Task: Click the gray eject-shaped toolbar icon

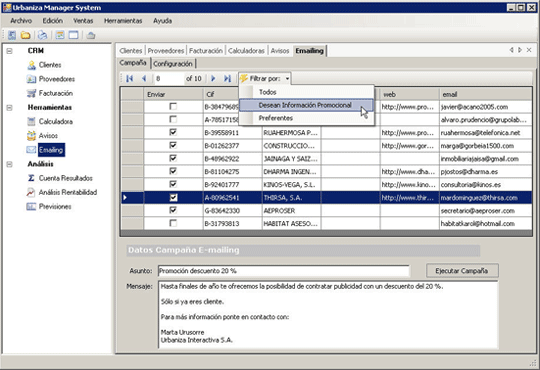Action: click(91, 35)
